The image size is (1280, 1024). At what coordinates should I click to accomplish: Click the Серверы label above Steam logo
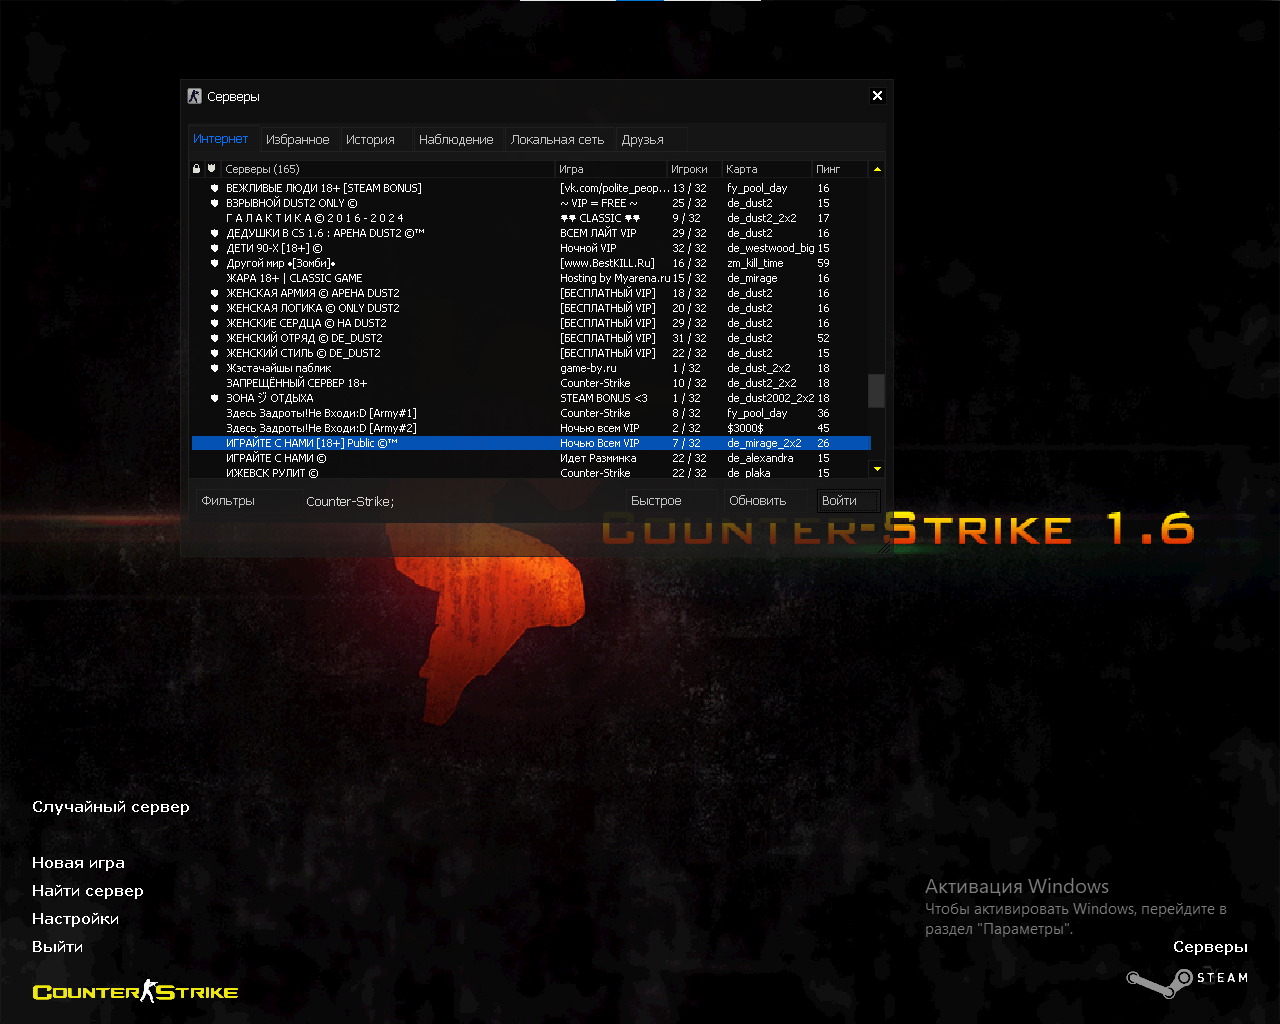point(1210,947)
